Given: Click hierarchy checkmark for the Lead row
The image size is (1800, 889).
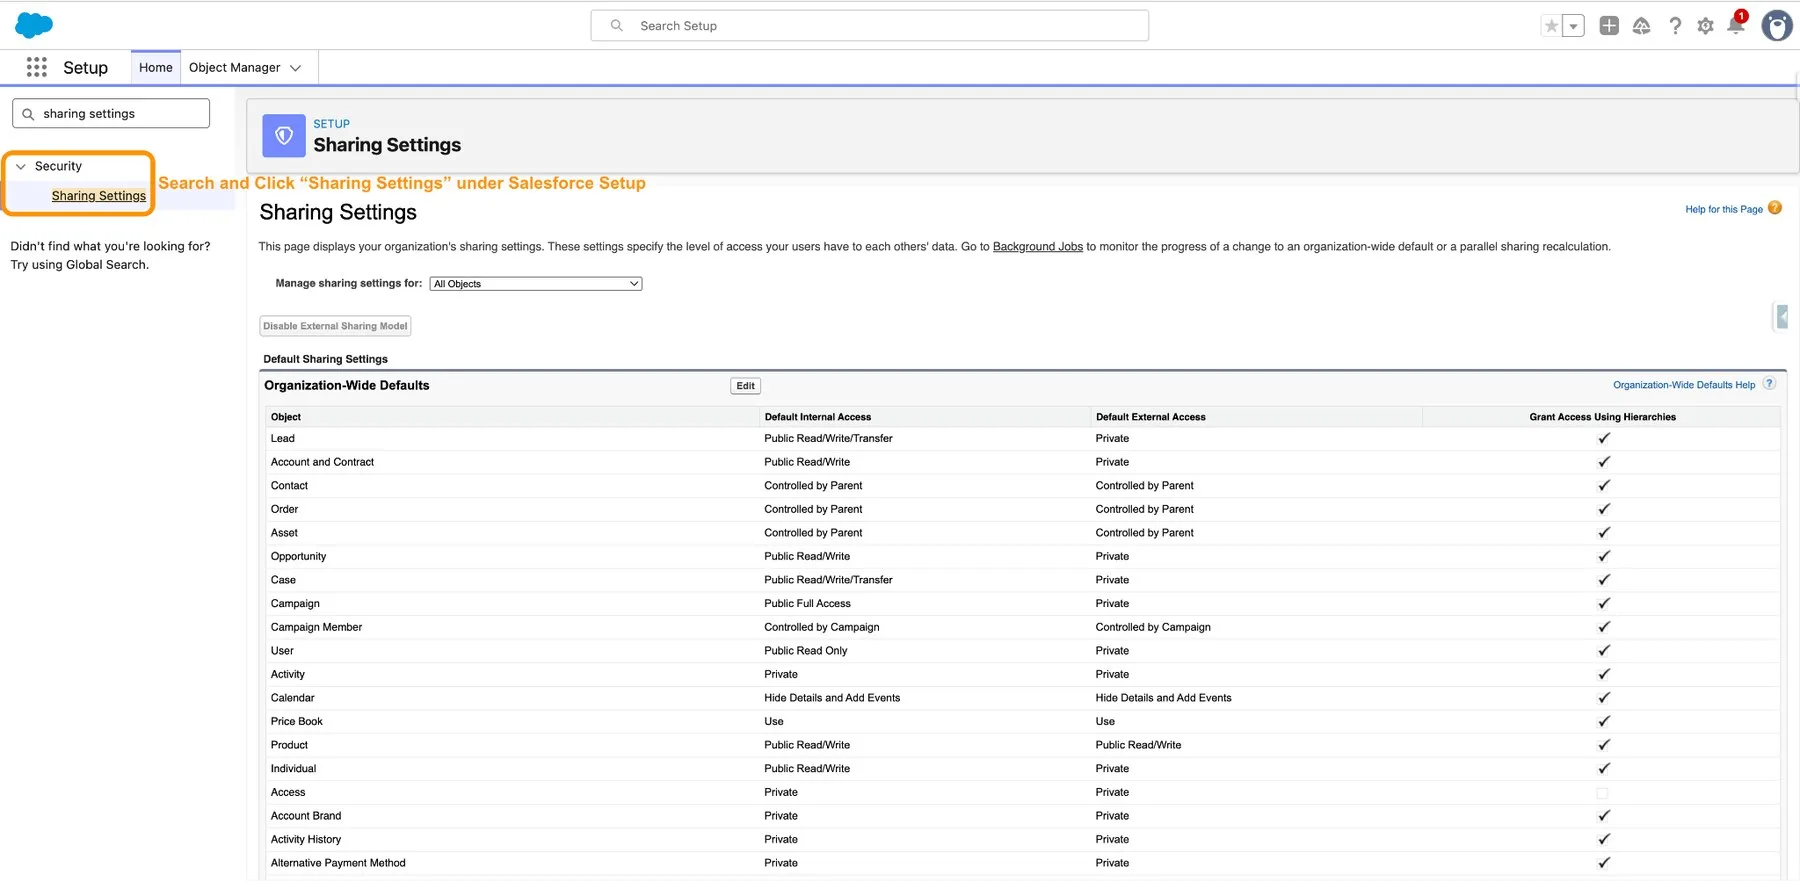Looking at the screenshot, I should 1603,439.
